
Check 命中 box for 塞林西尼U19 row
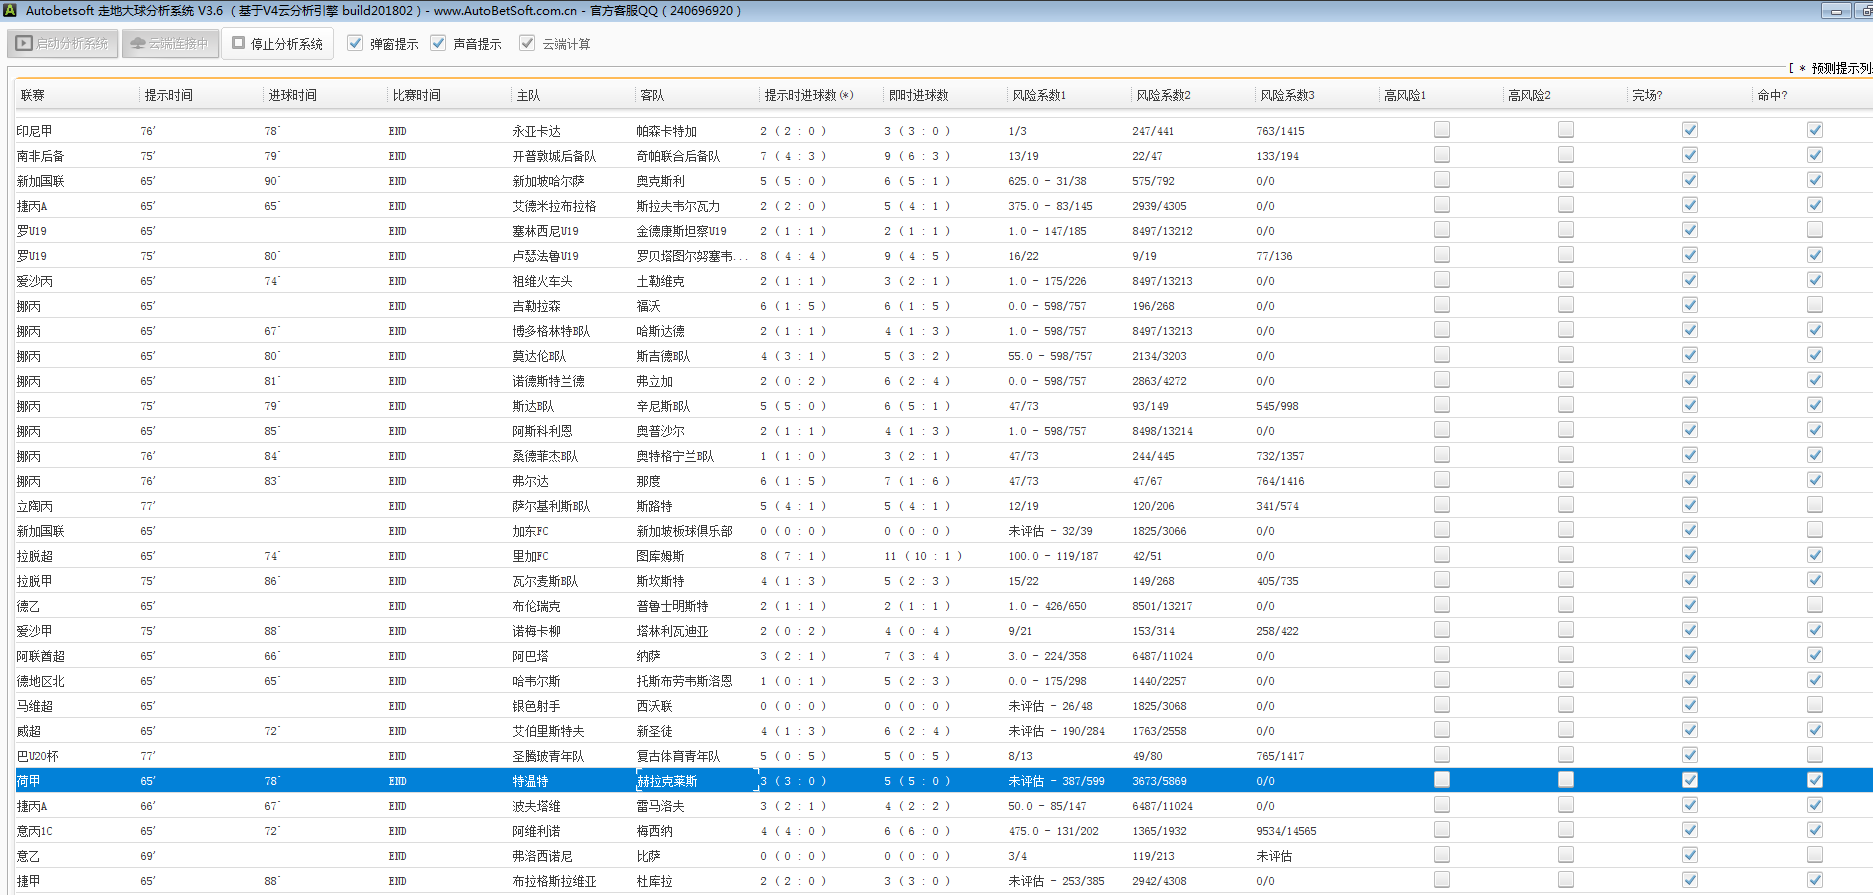[1814, 230]
